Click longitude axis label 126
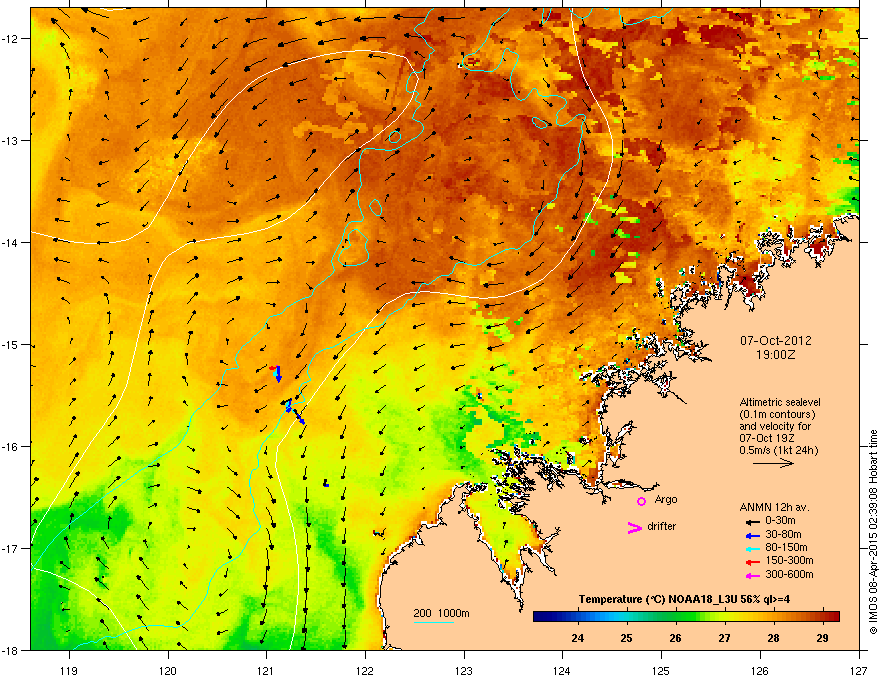 click(760, 670)
